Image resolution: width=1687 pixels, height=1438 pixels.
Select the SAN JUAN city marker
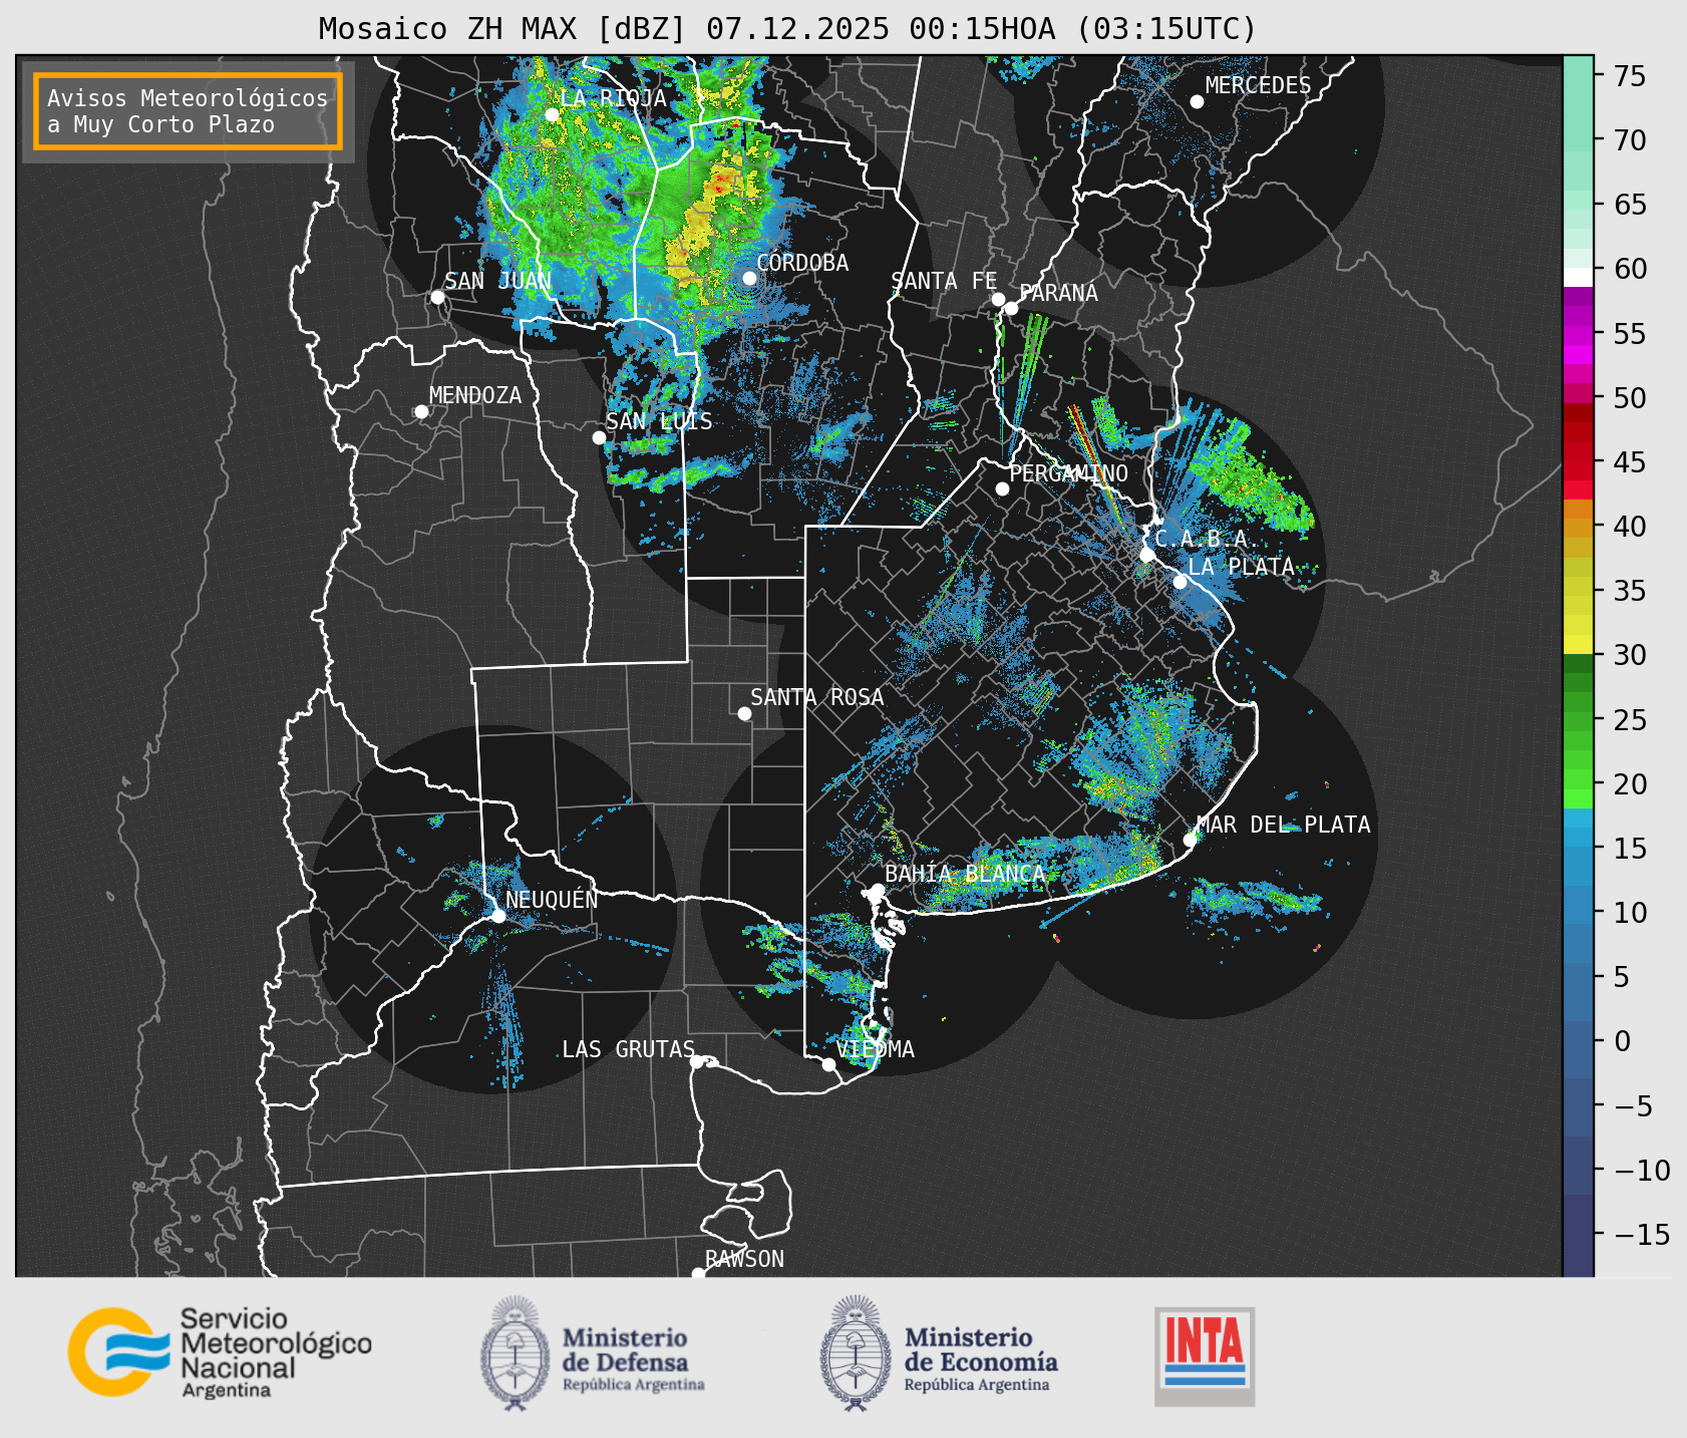pos(437,297)
